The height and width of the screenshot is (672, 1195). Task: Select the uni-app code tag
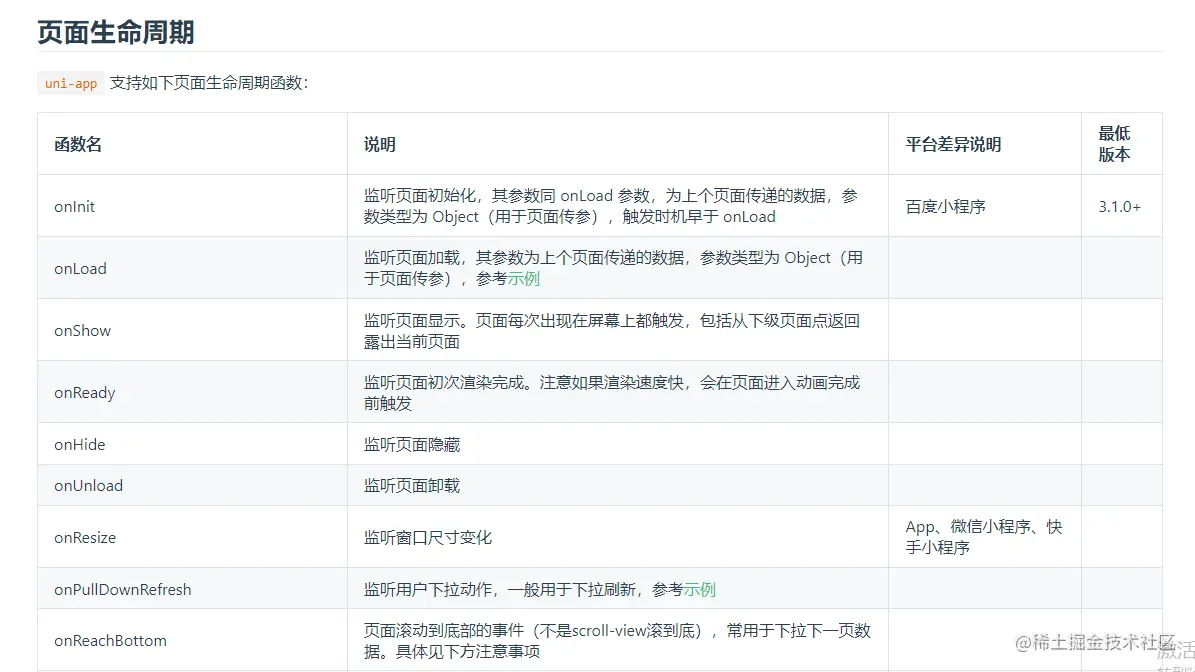click(x=71, y=83)
